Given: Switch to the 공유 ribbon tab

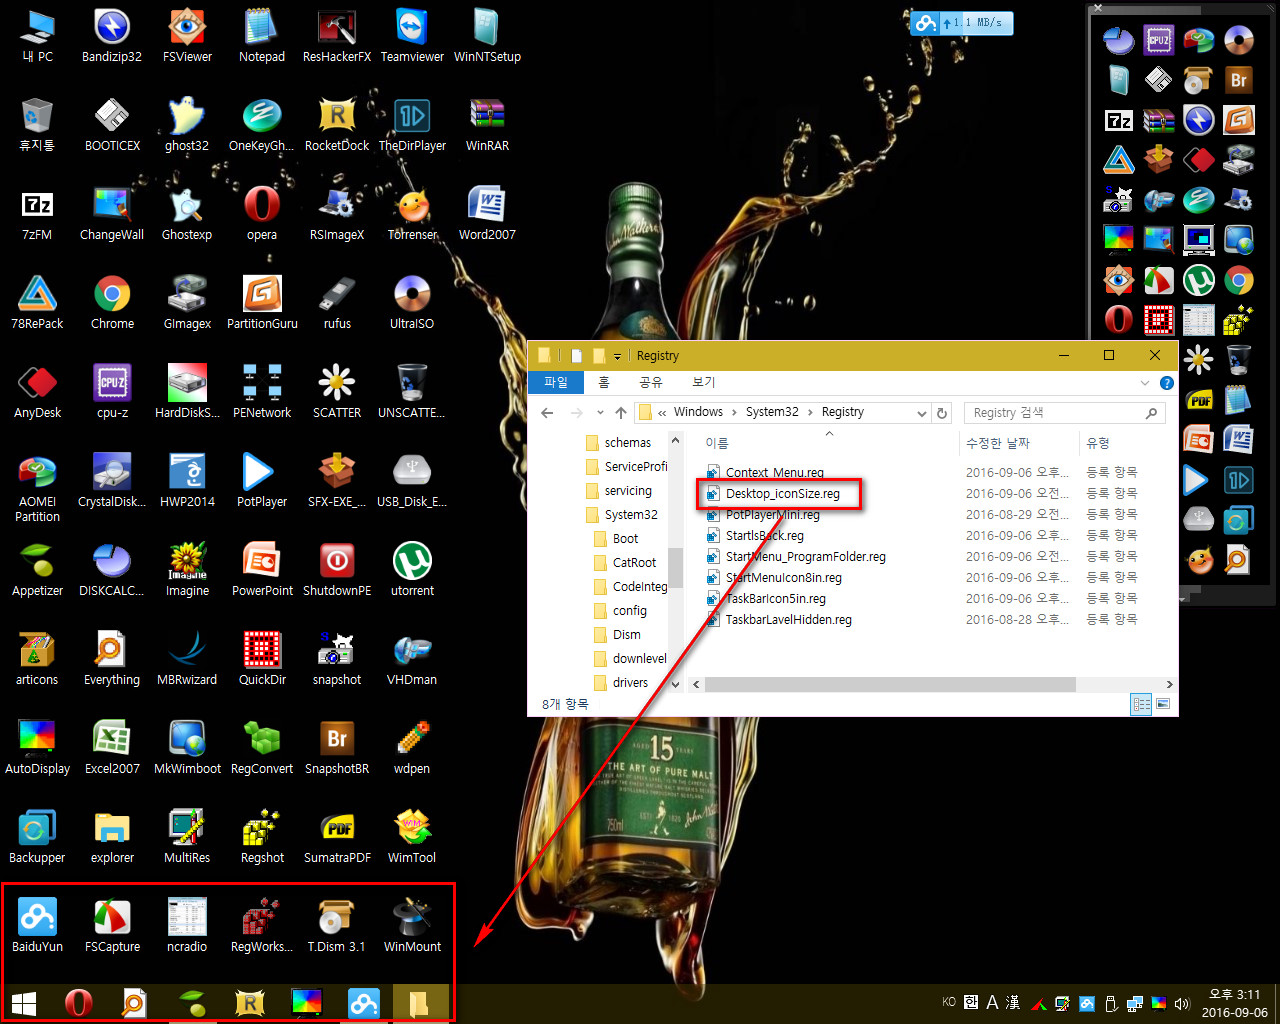Looking at the screenshot, I should [x=651, y=382].
